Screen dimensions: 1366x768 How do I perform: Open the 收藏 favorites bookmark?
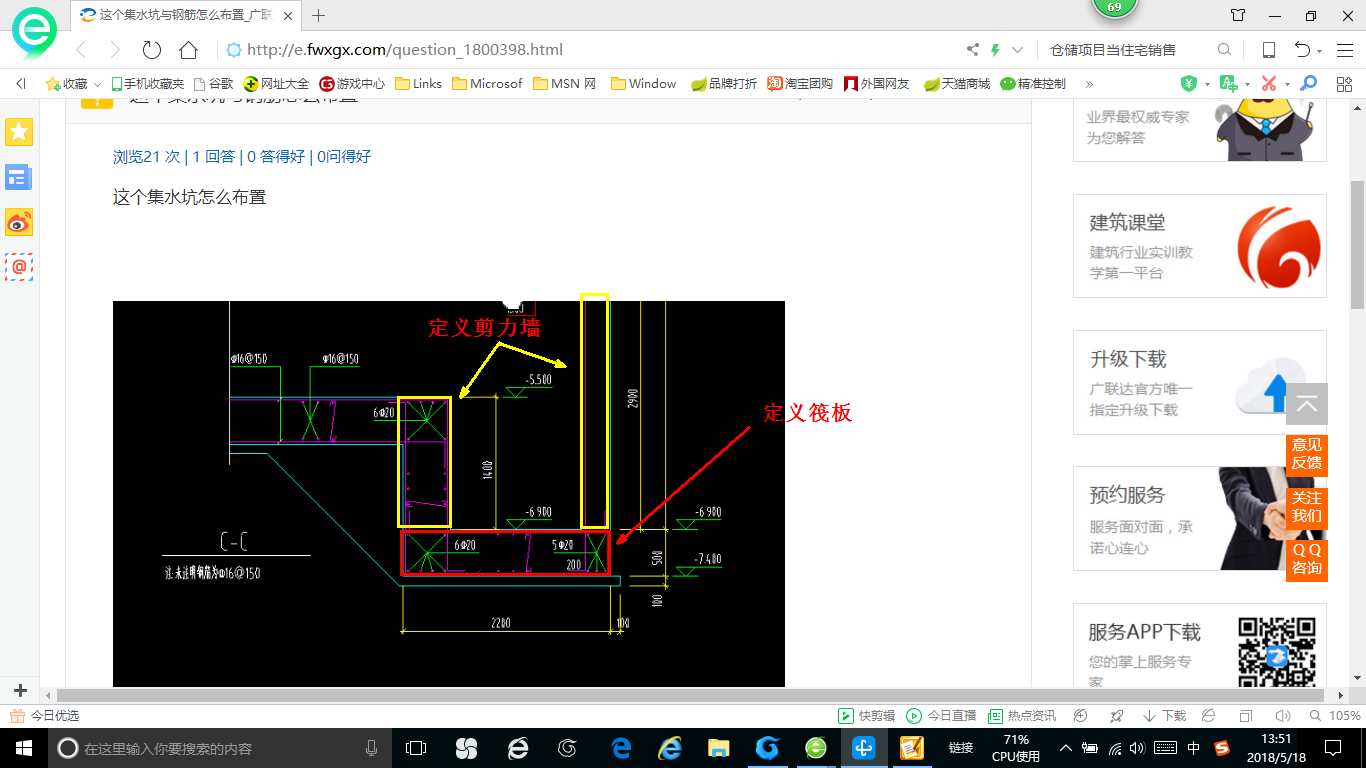pyautogui.click(x=67, y=84)
